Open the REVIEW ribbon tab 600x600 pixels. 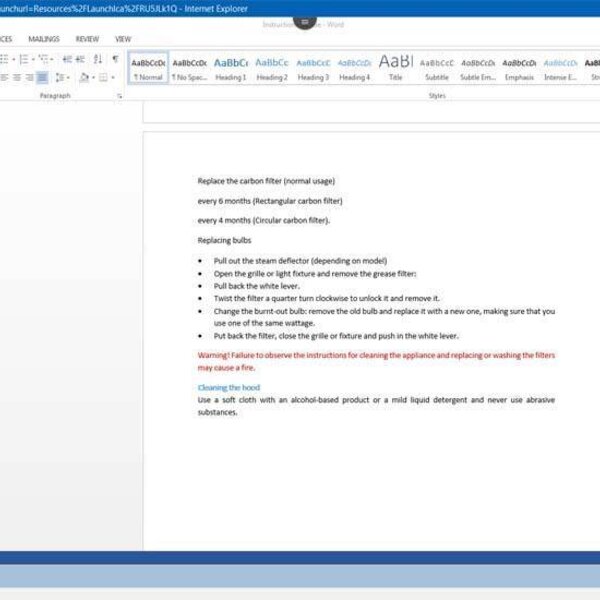pos(87,39)
